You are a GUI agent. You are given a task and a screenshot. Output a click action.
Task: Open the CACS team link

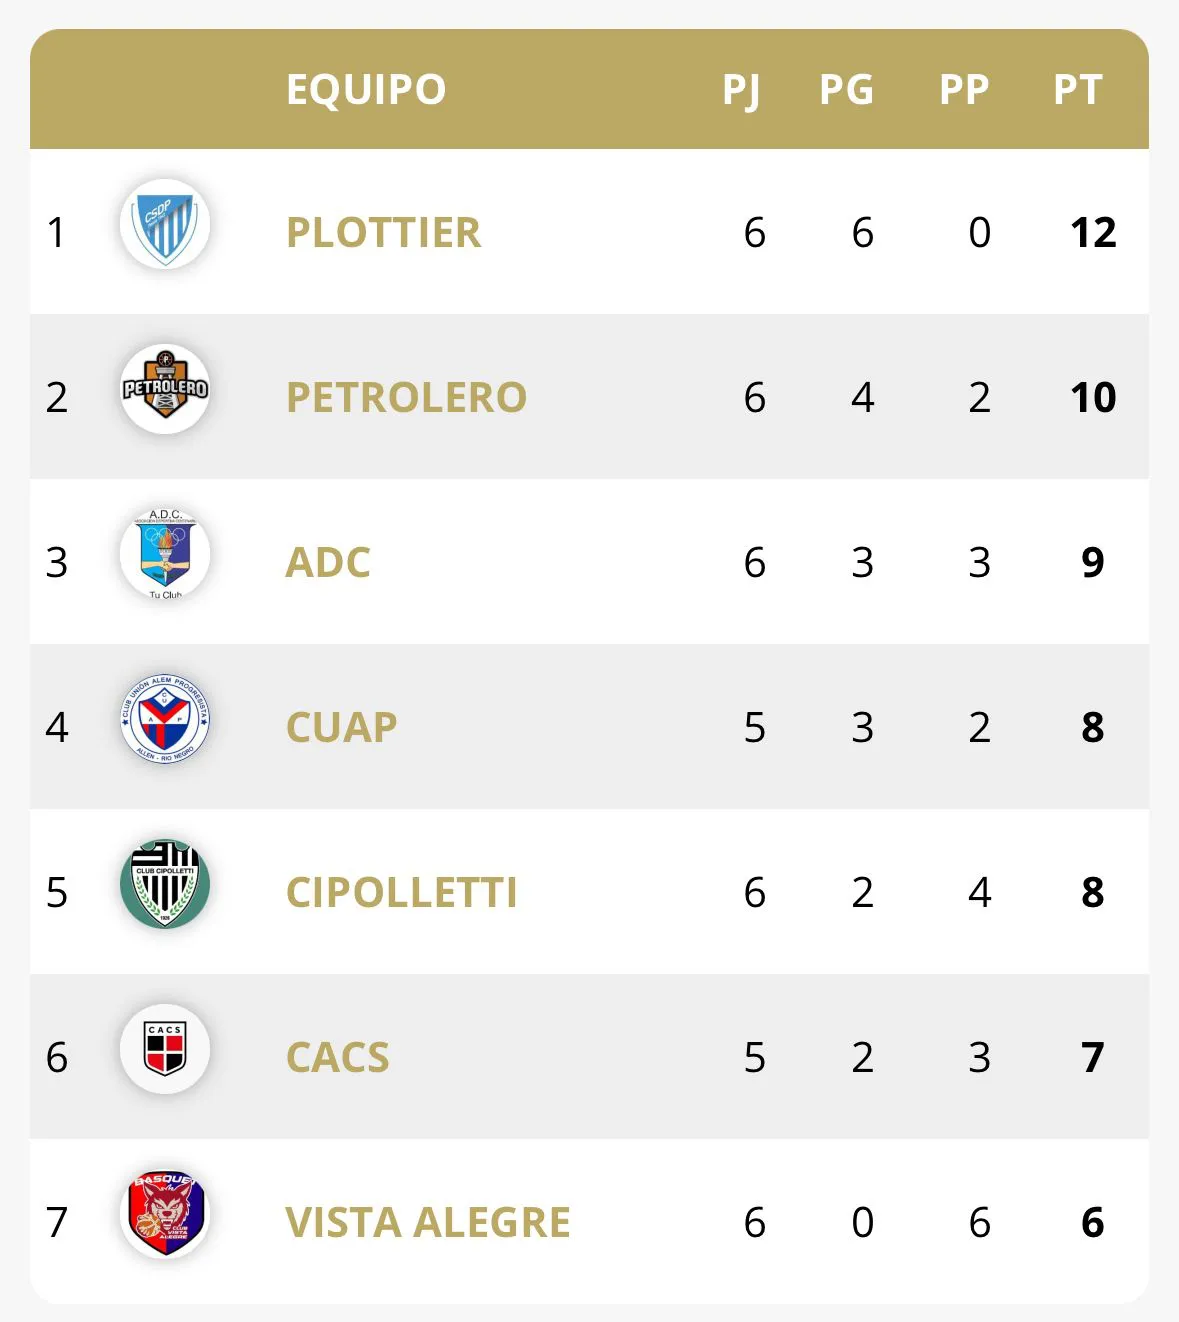337,1057
